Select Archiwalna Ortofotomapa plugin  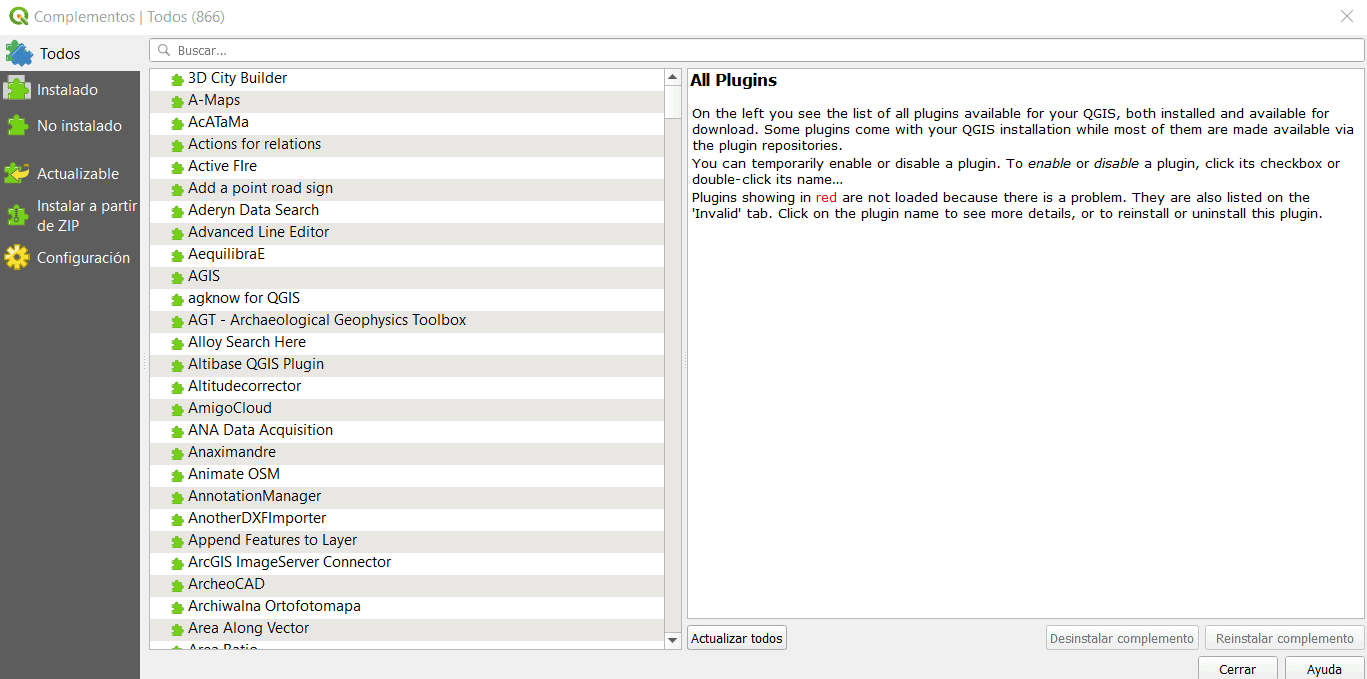[407, 606]
